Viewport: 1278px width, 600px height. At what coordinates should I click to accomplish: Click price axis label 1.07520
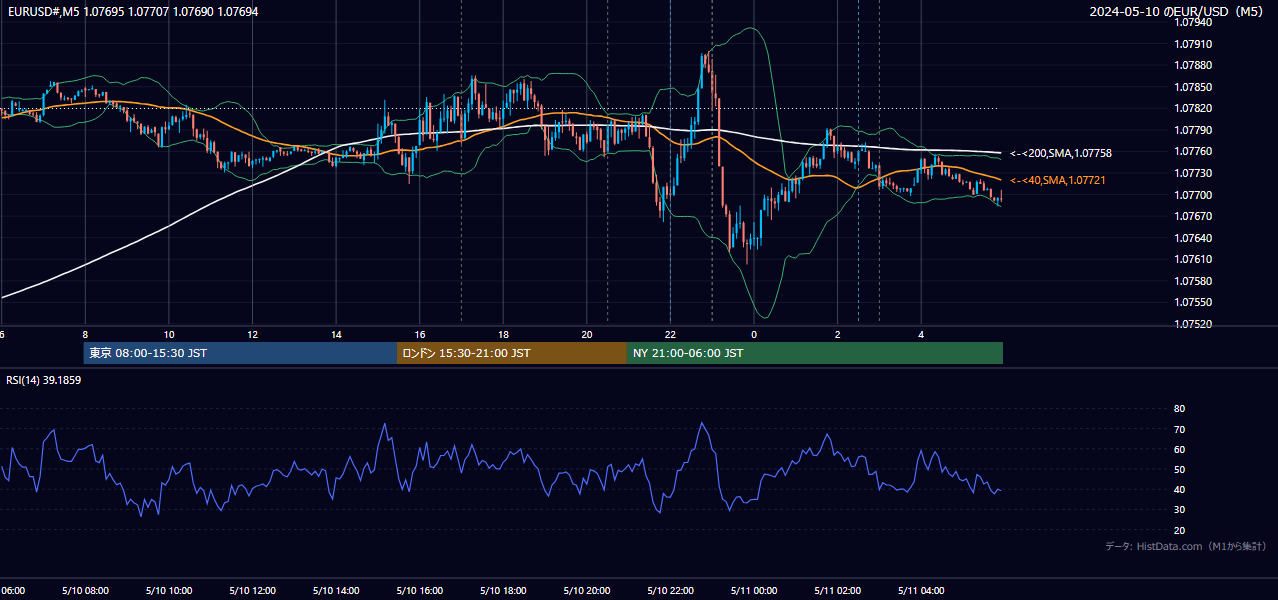tap(1193, 324)
